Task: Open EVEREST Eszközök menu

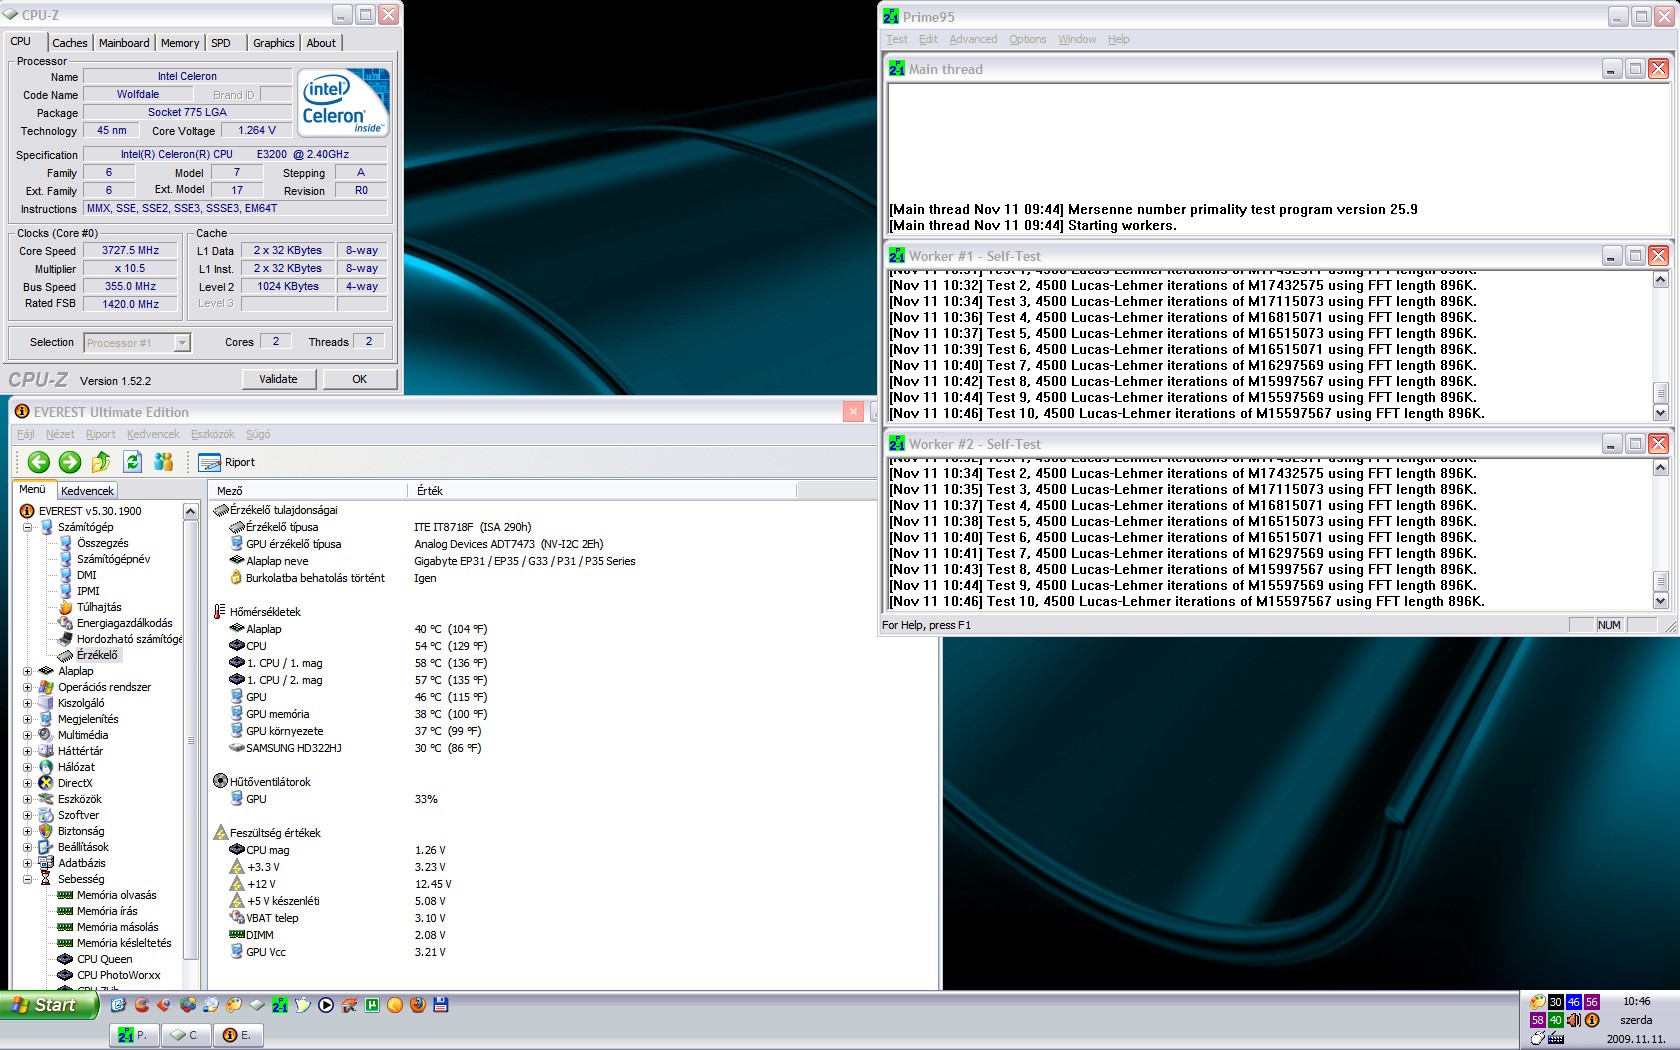Action: pyautogui.click(x=212, y=434)
